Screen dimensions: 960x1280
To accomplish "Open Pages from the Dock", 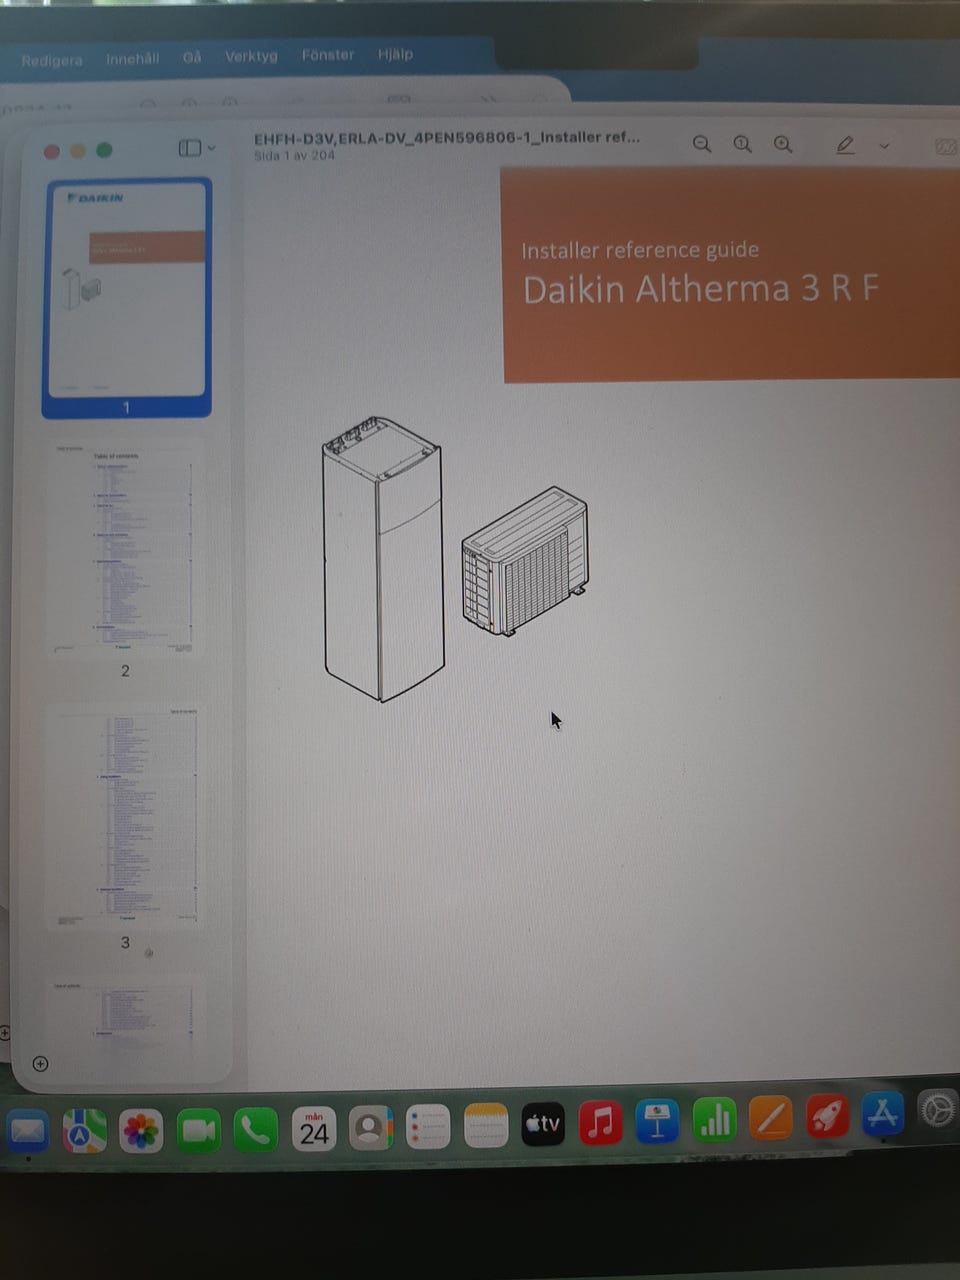I will tap(771, 1117).
